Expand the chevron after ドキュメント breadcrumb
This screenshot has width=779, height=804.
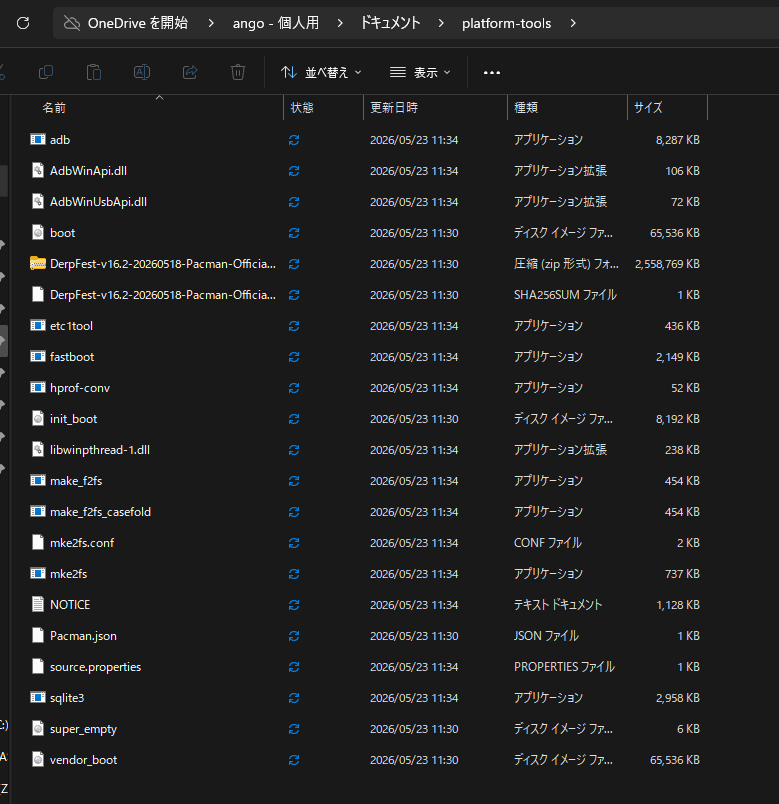[441, 23]
